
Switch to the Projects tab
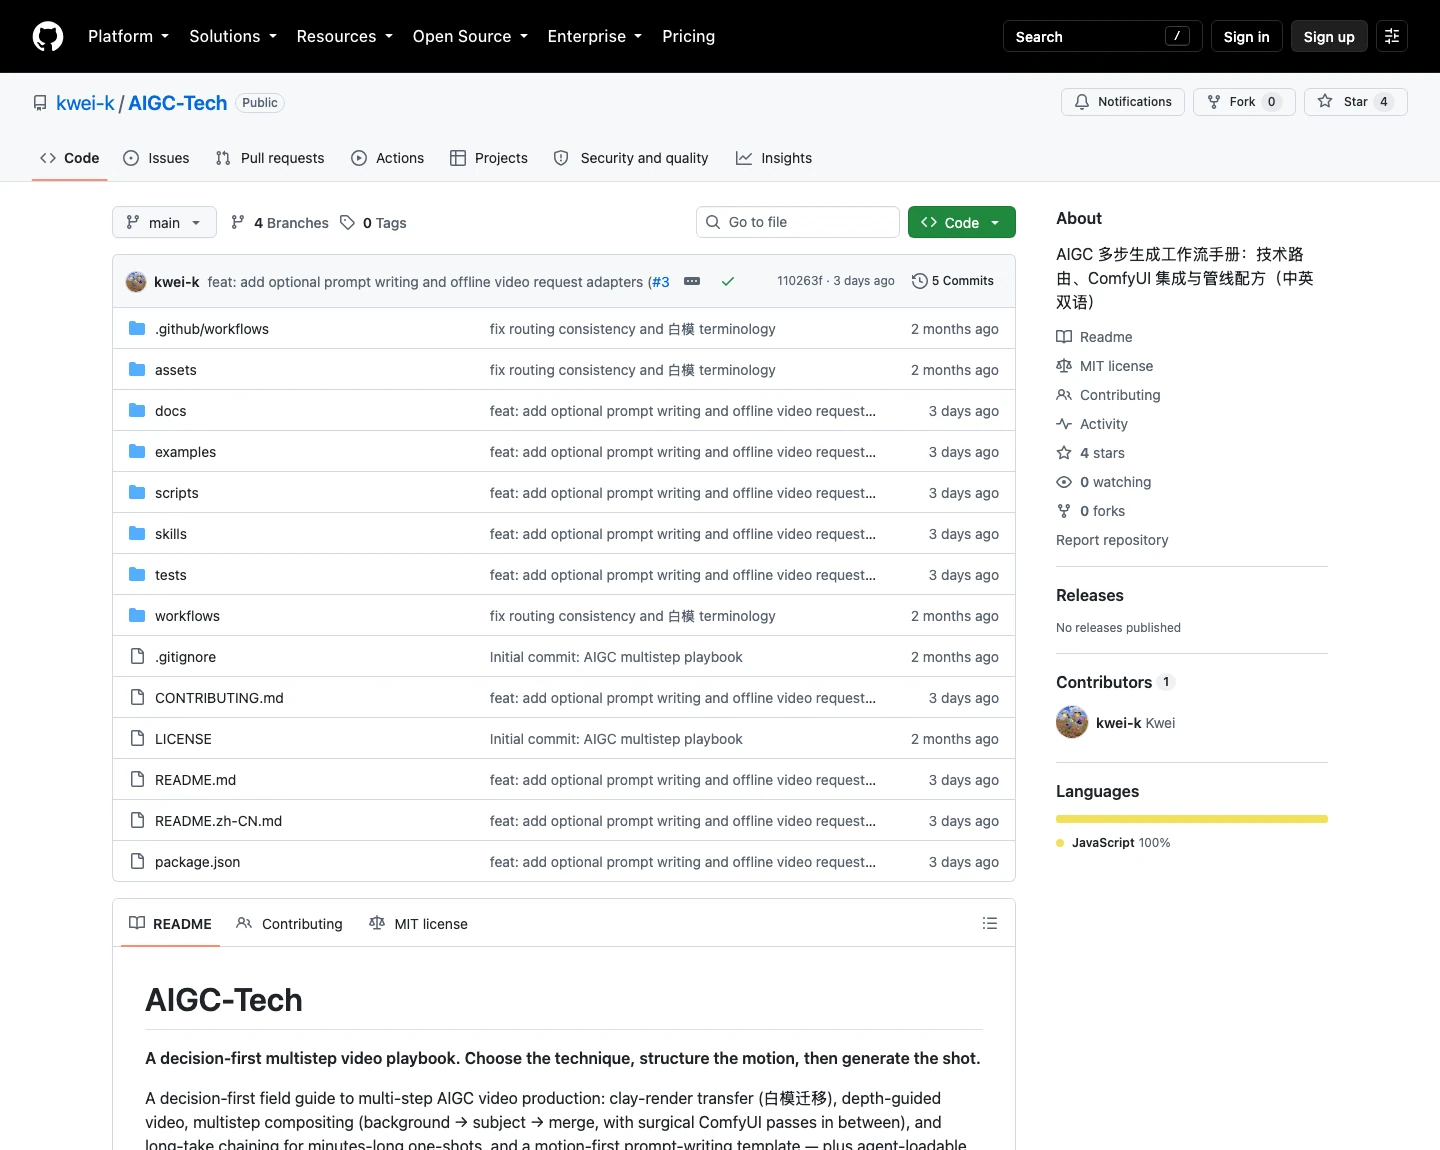click(x=489, y=158)
